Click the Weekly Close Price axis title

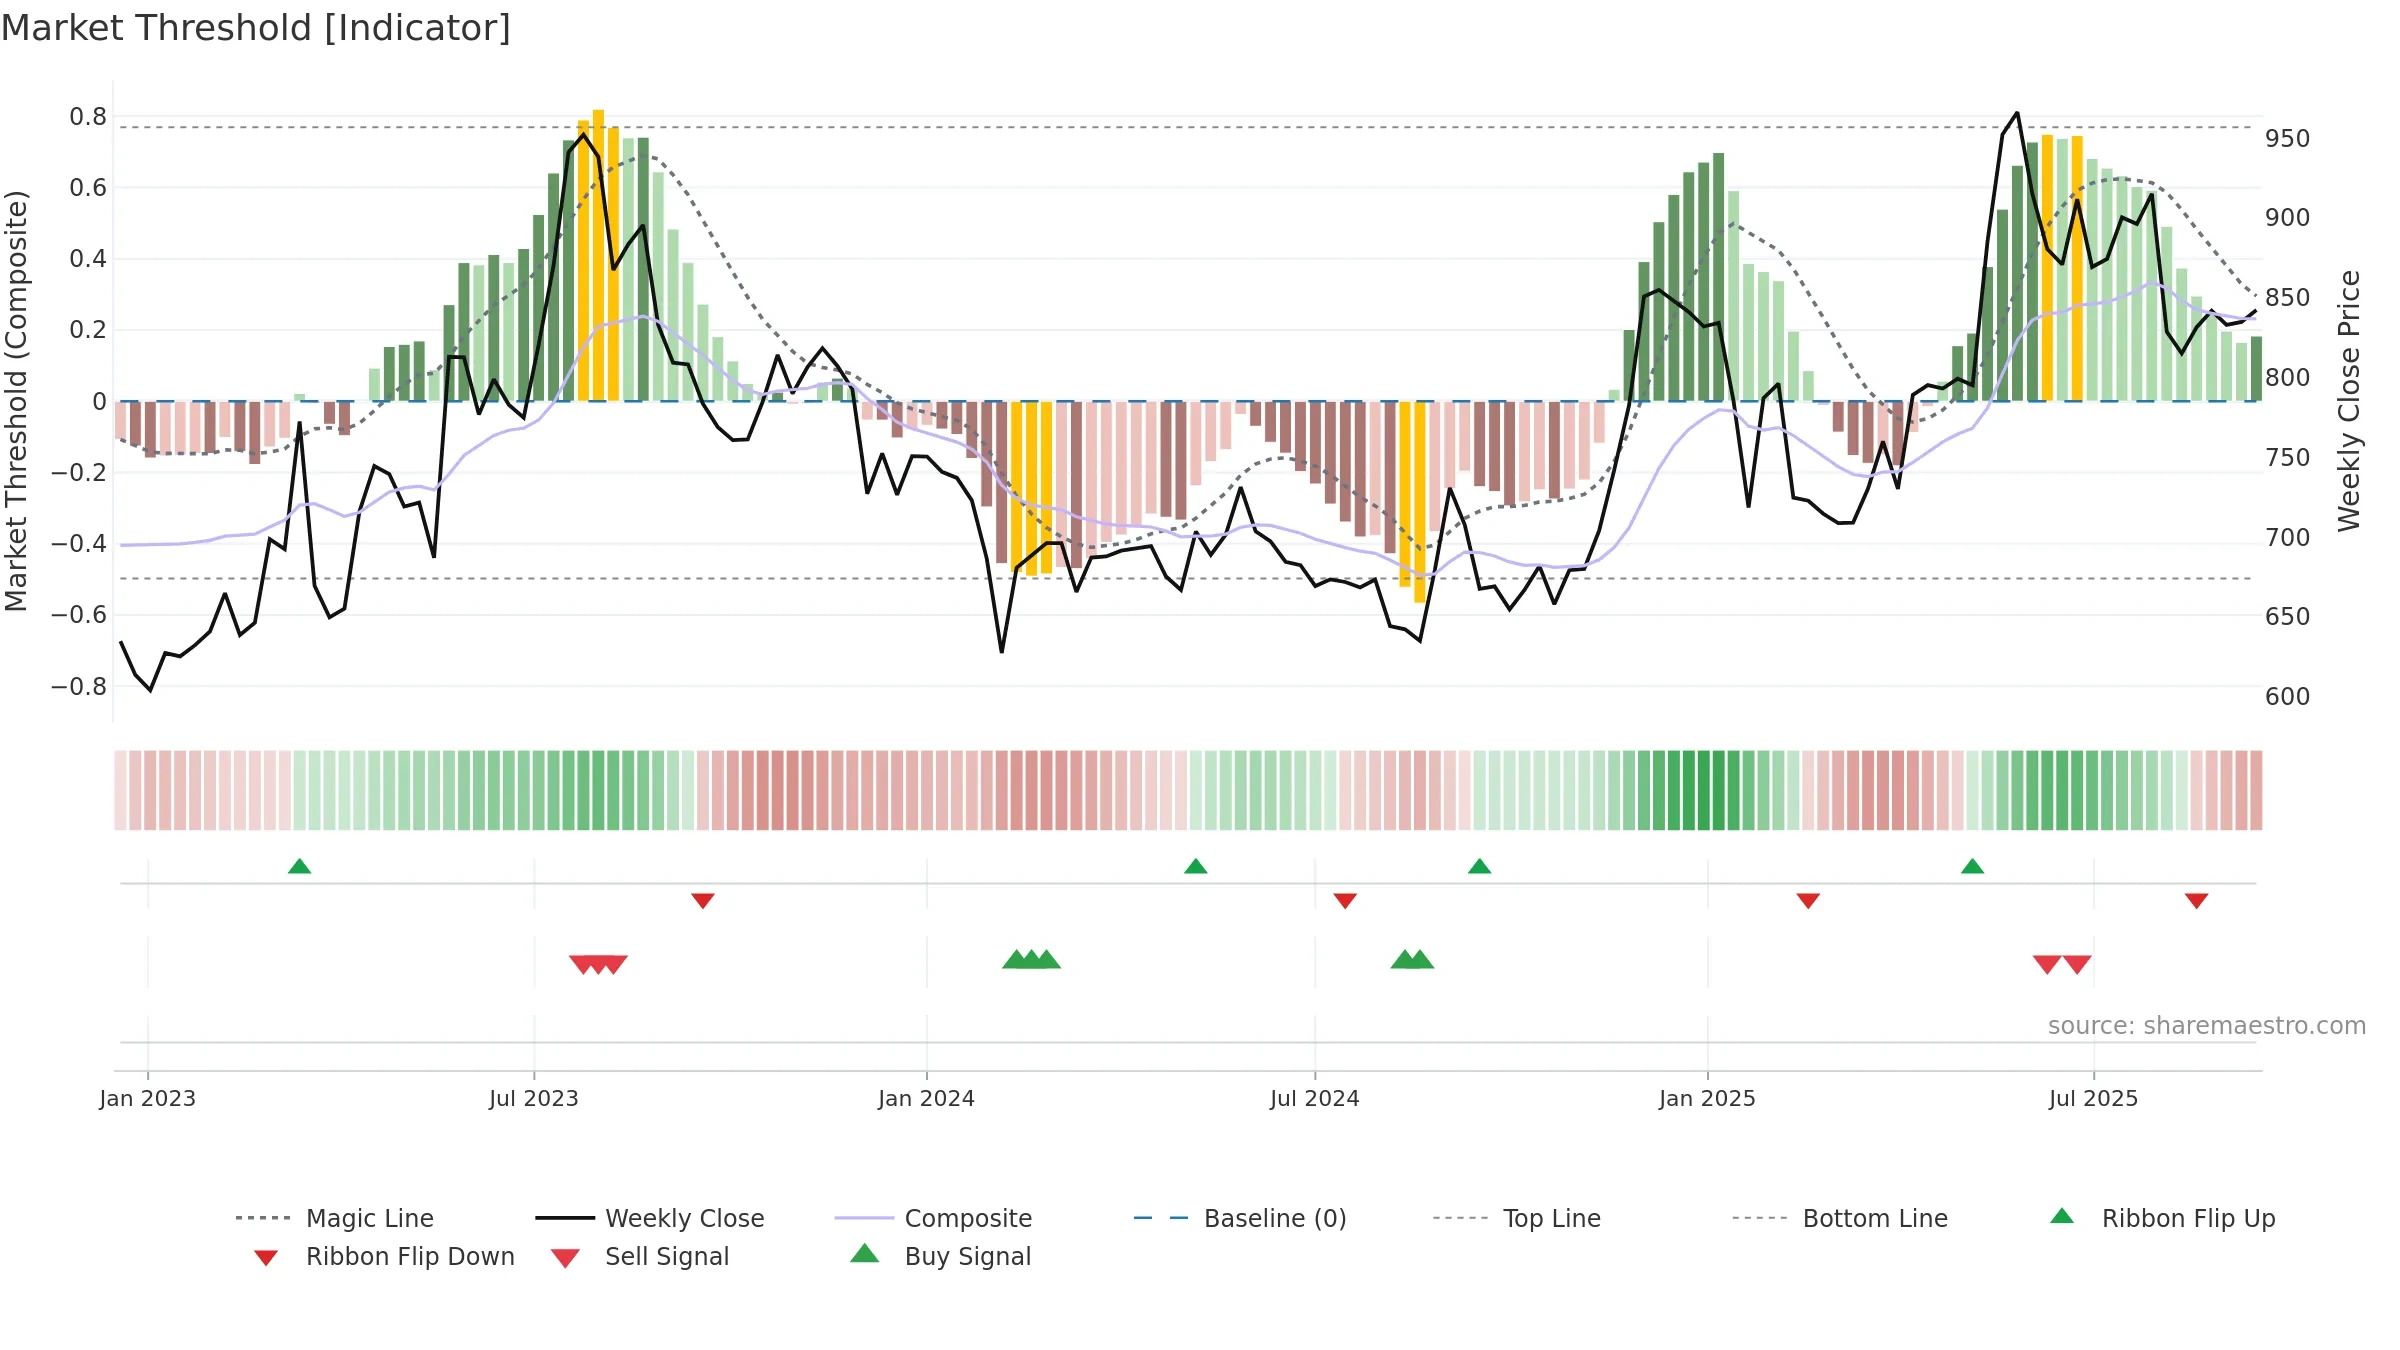coord(2349,400)
